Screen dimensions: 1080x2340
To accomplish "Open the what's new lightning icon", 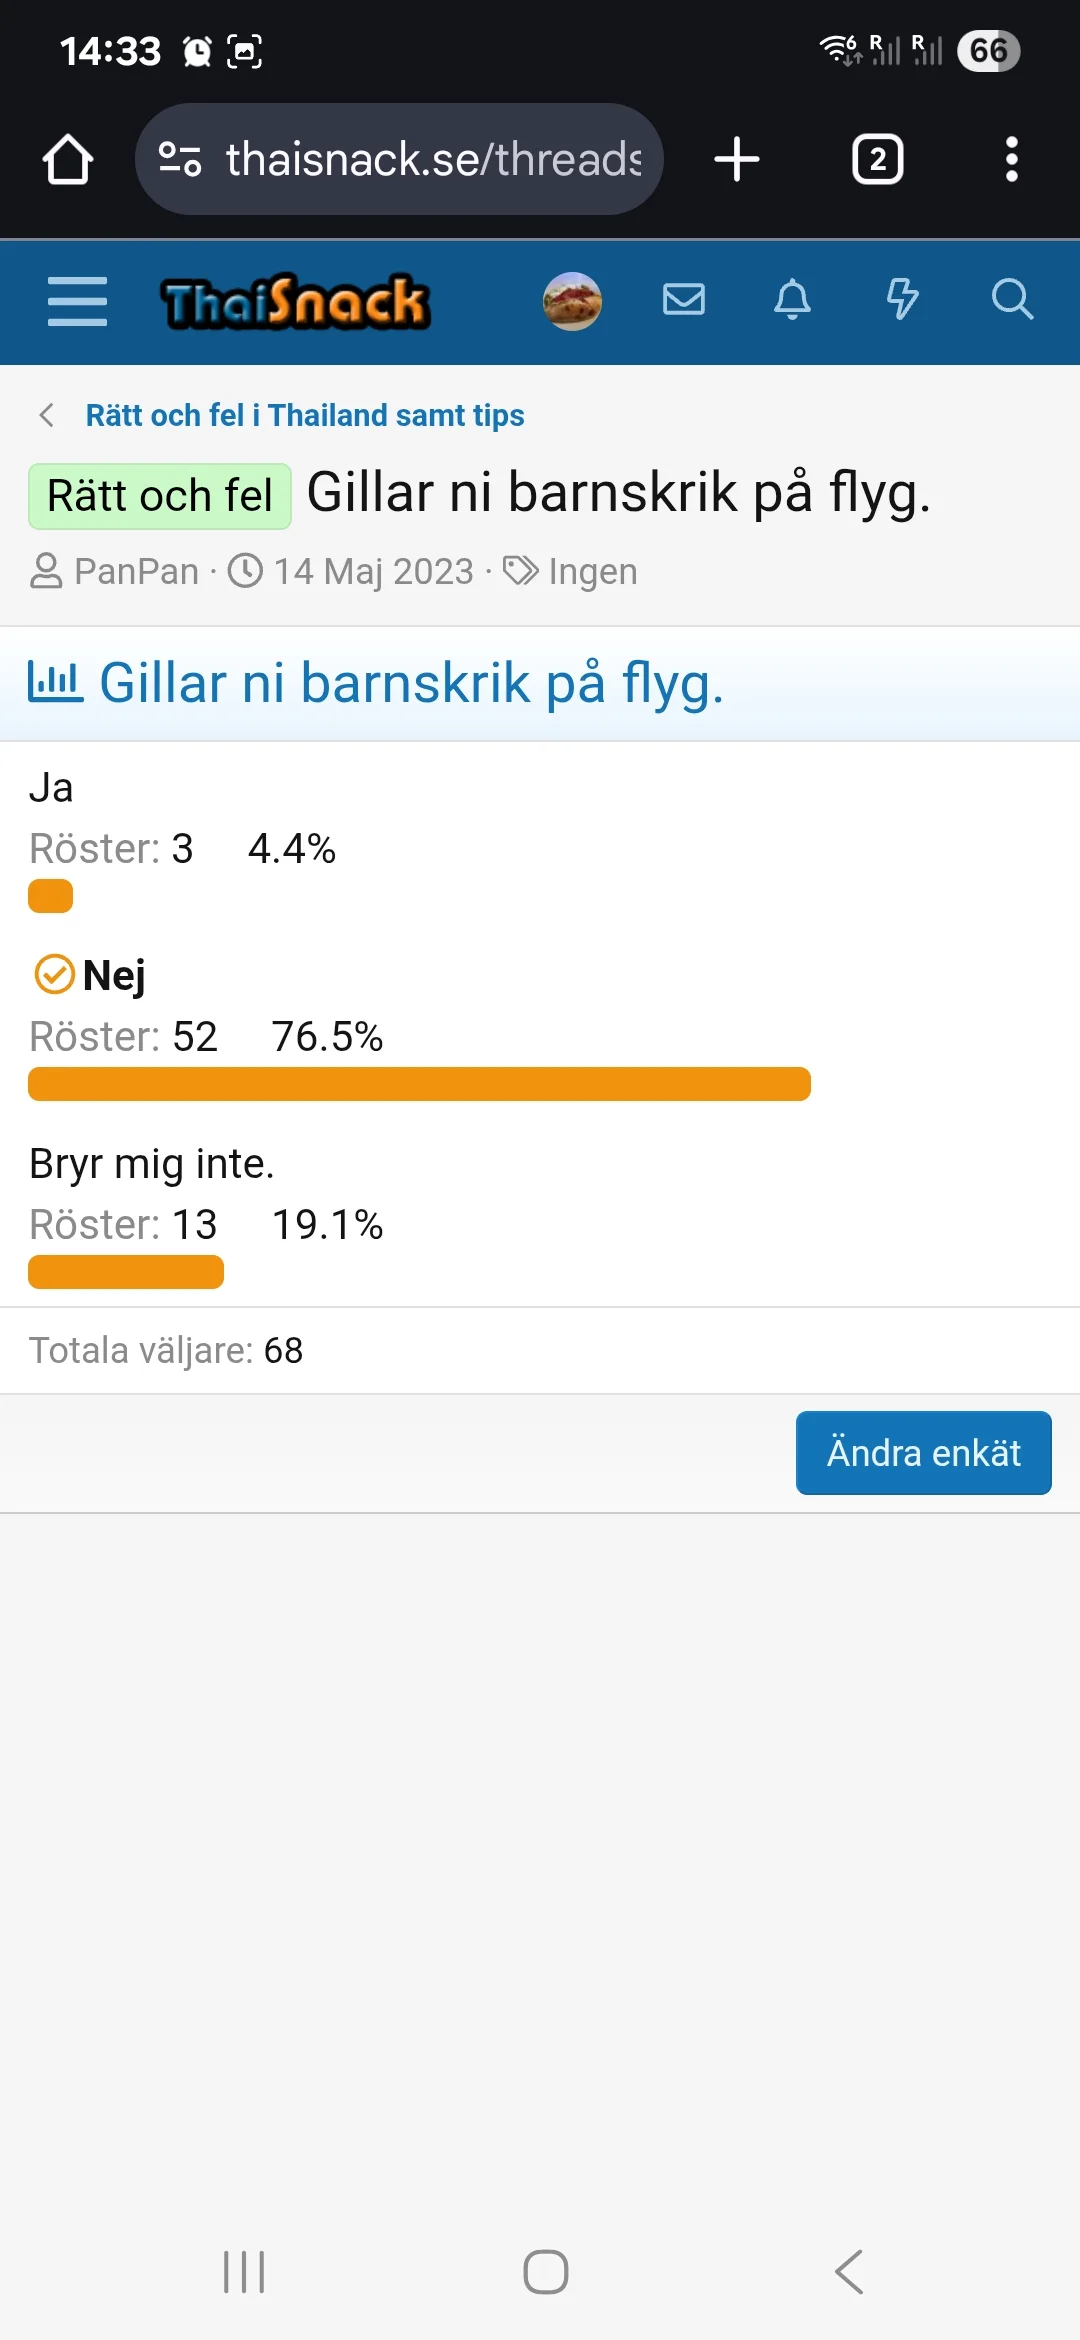I will [x=902, y=299].
